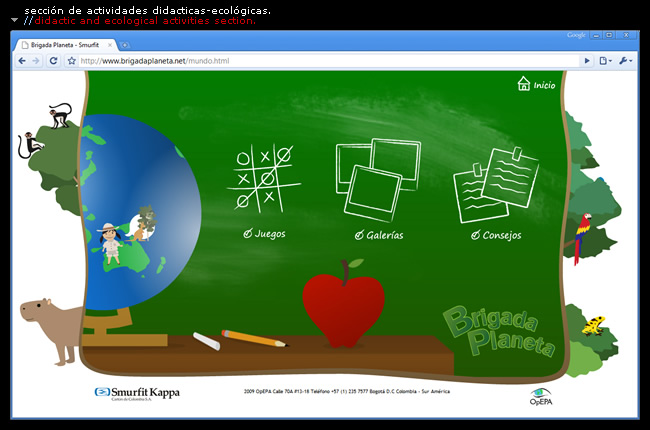Click the Inicio house icon
The width and height of the screenshot is (650, 430).
click(523, 85)
